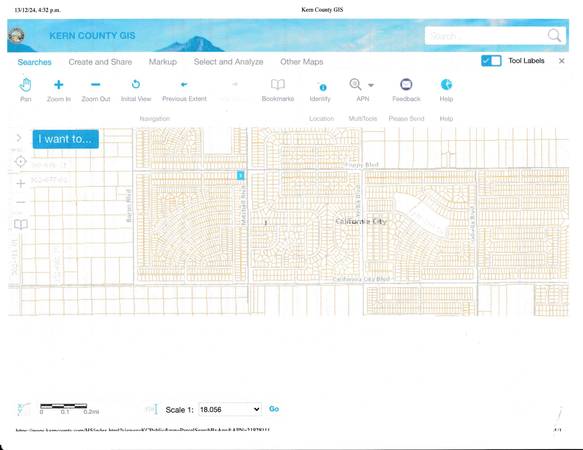The height and width of the screenshot is (450, 583).
Task: Click the Go scale button
Action: [x=274, y=409]
